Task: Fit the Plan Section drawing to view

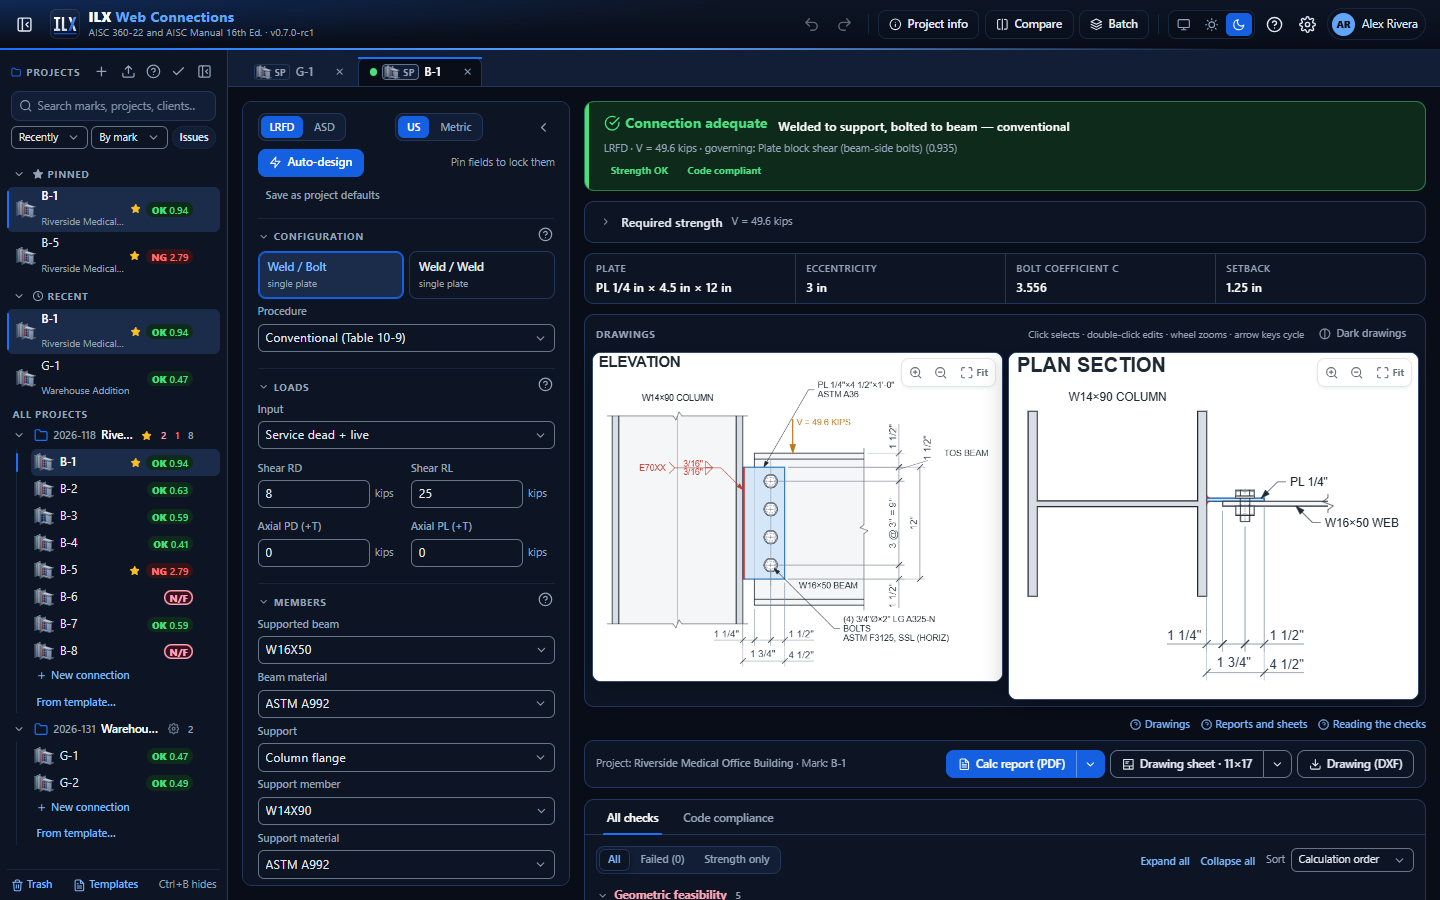Action: (x=1390, y=373)
